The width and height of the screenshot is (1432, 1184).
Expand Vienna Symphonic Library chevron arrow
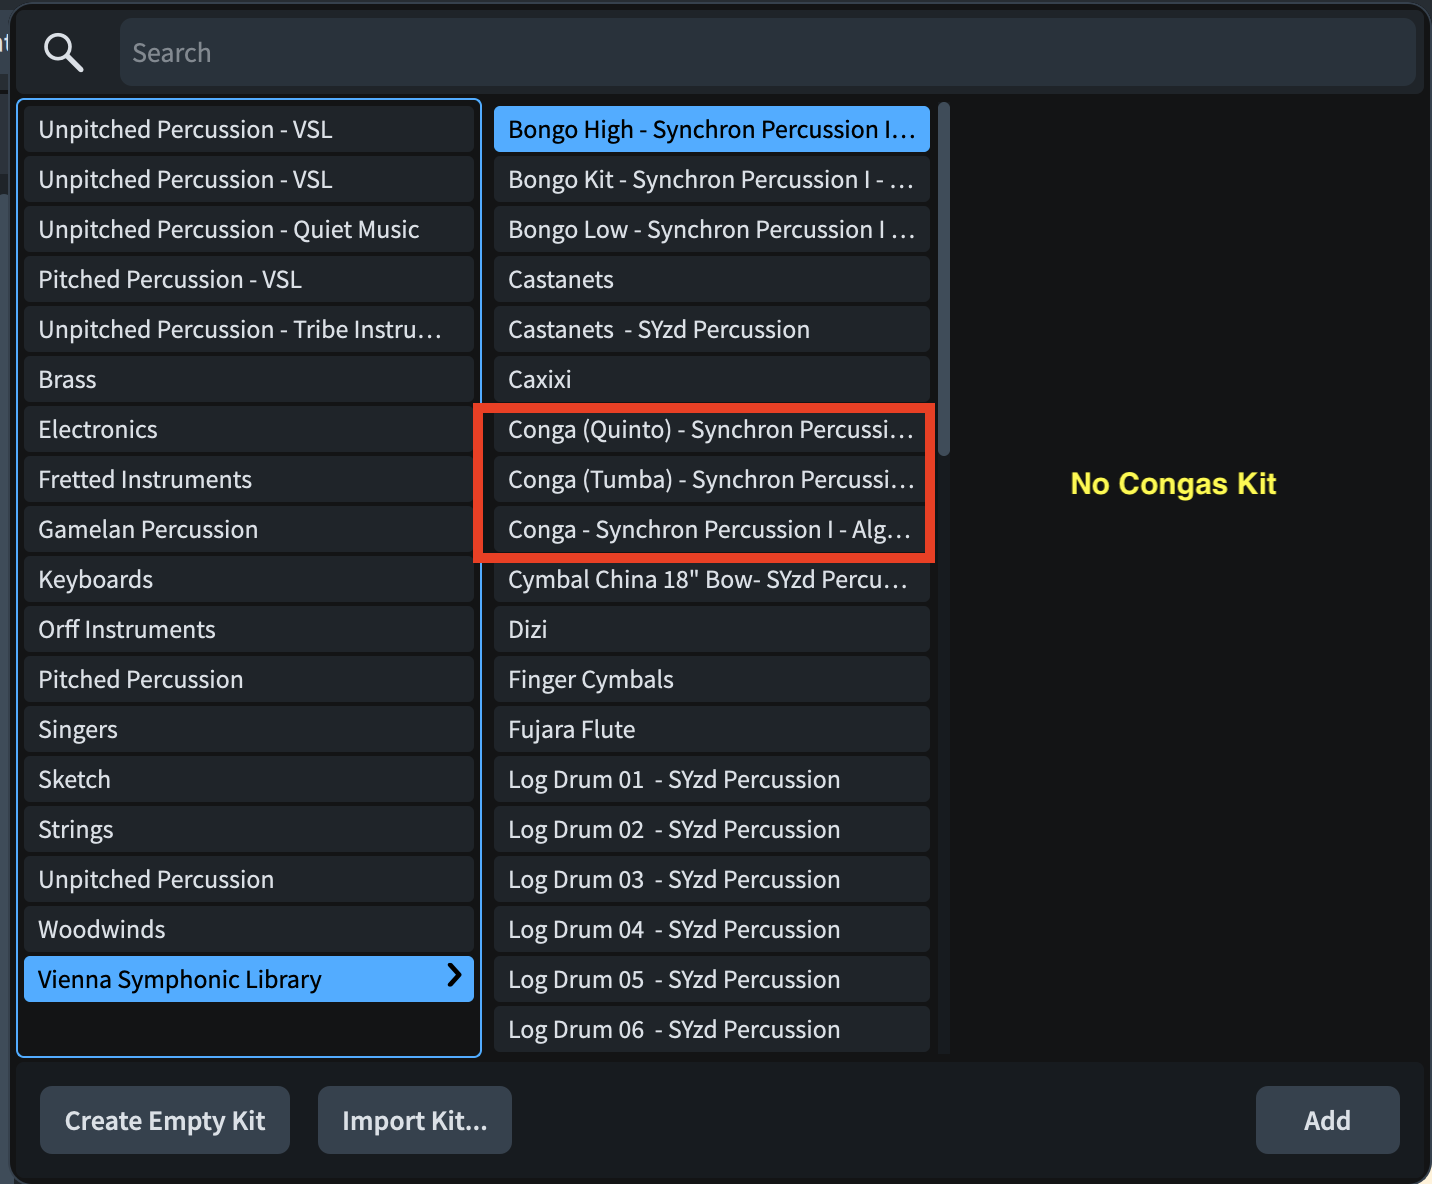(x=454, y=975)
